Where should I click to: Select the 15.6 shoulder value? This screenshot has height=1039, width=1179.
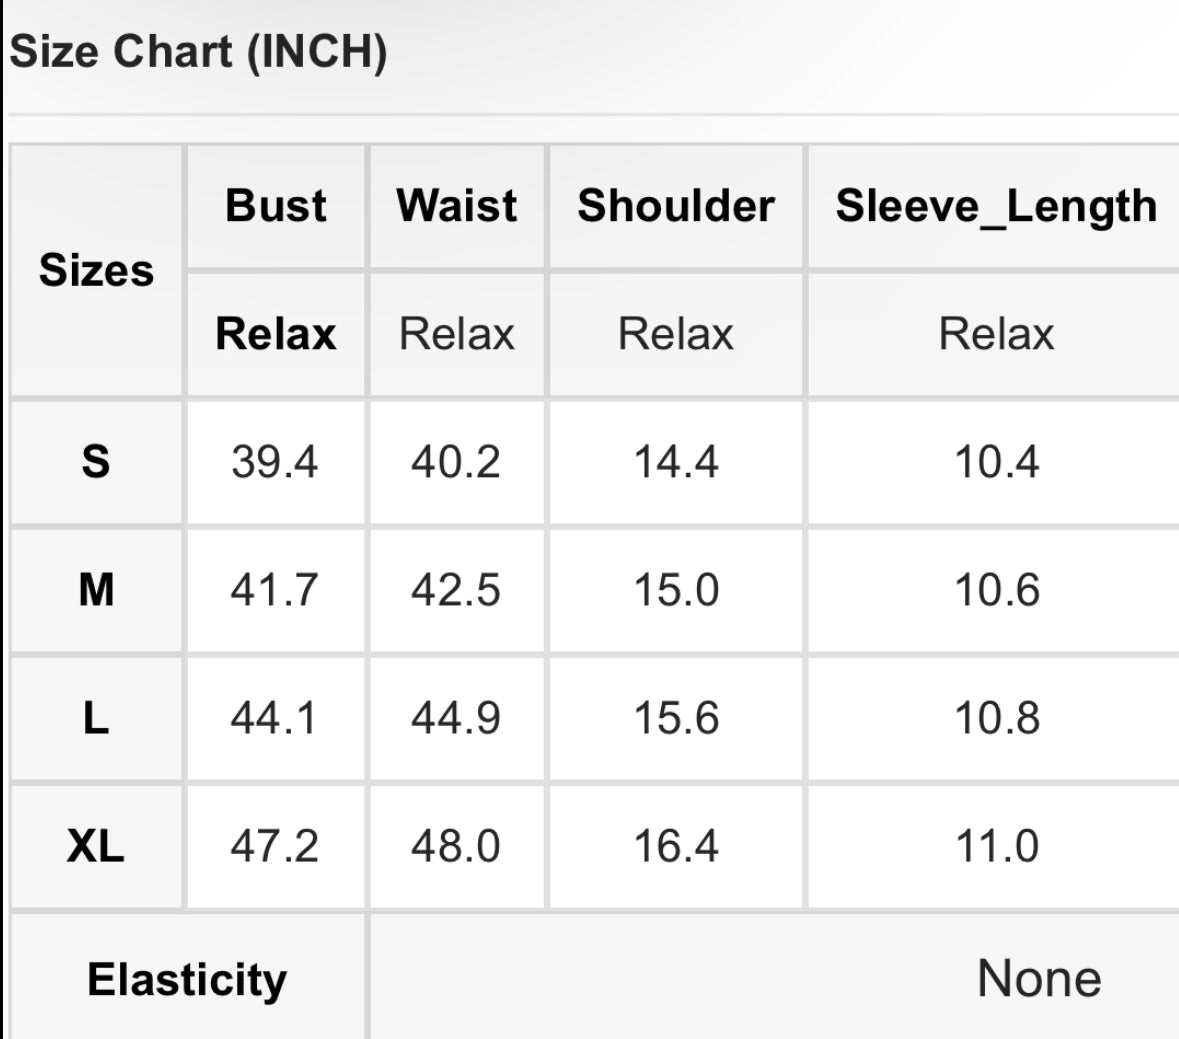point(676,718)
